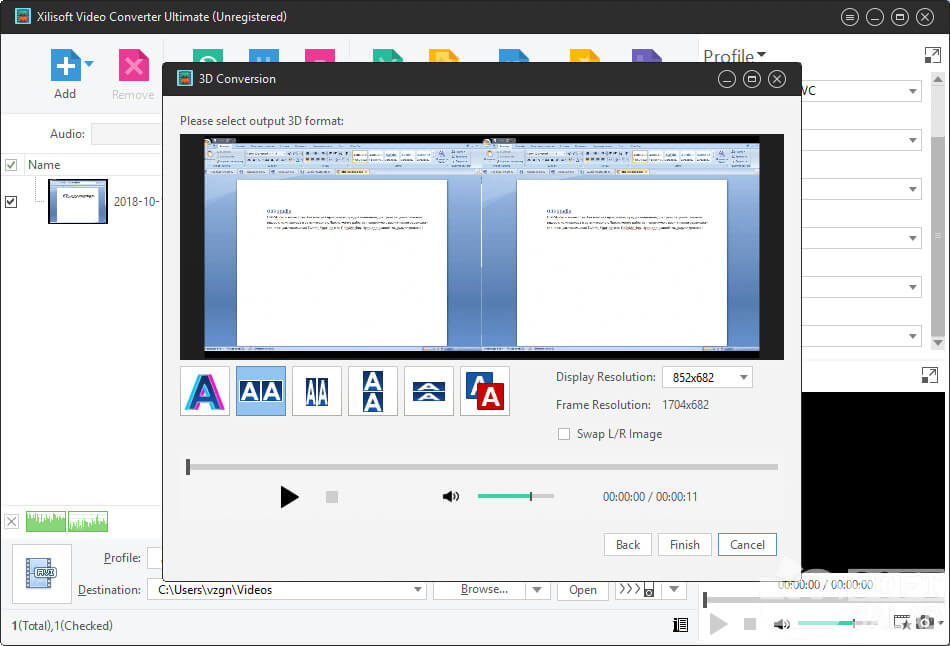
Task: Click the Open destination button
Action: [583, 590]
